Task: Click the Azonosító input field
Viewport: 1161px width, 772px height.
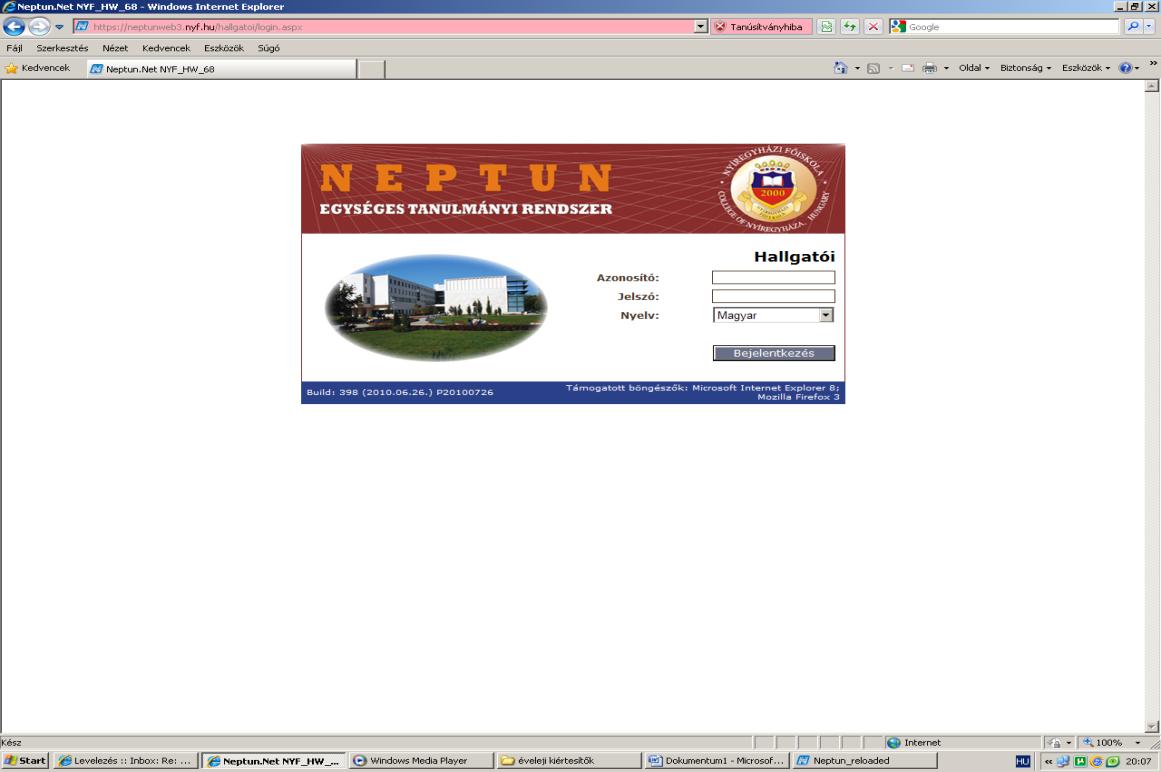Action: 773,278
